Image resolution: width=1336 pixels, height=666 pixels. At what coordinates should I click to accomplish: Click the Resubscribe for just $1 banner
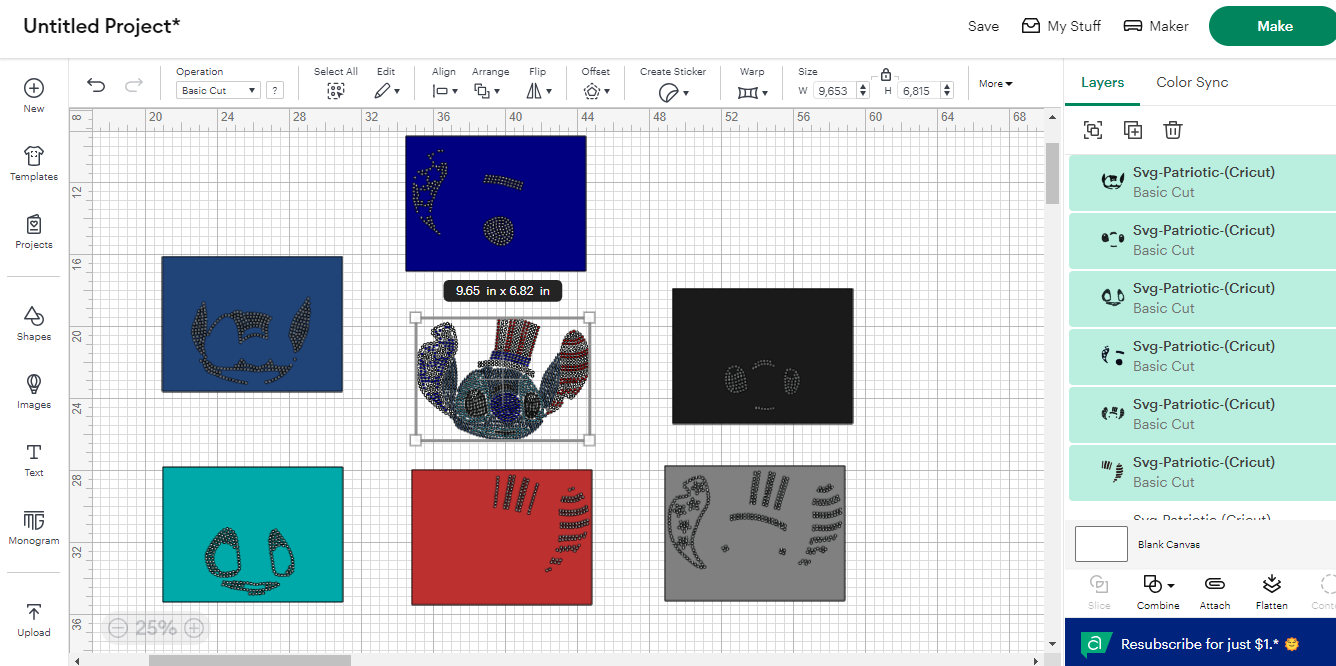[1200, 643]
